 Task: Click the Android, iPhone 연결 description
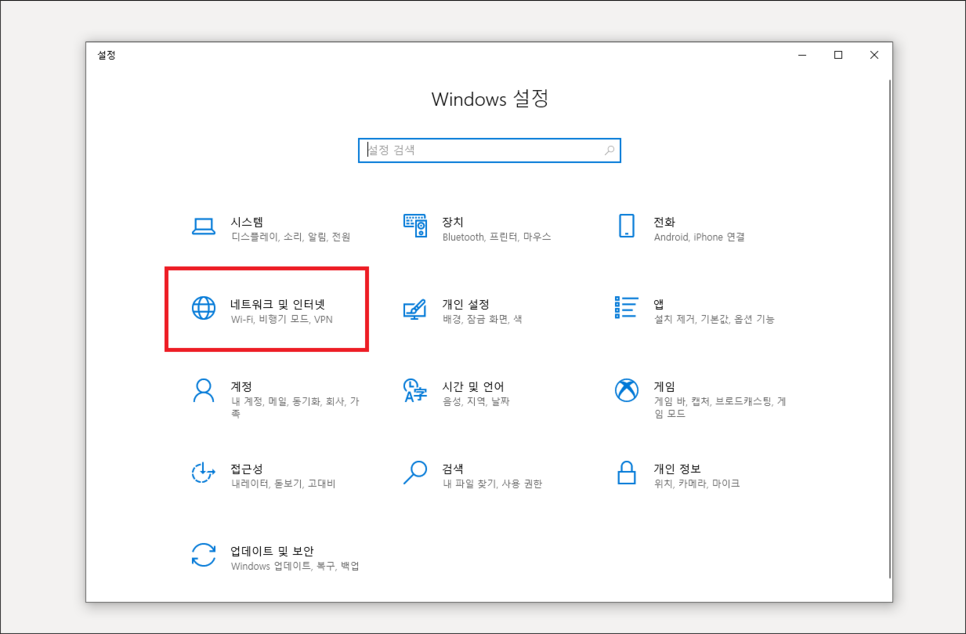(699, 237)
